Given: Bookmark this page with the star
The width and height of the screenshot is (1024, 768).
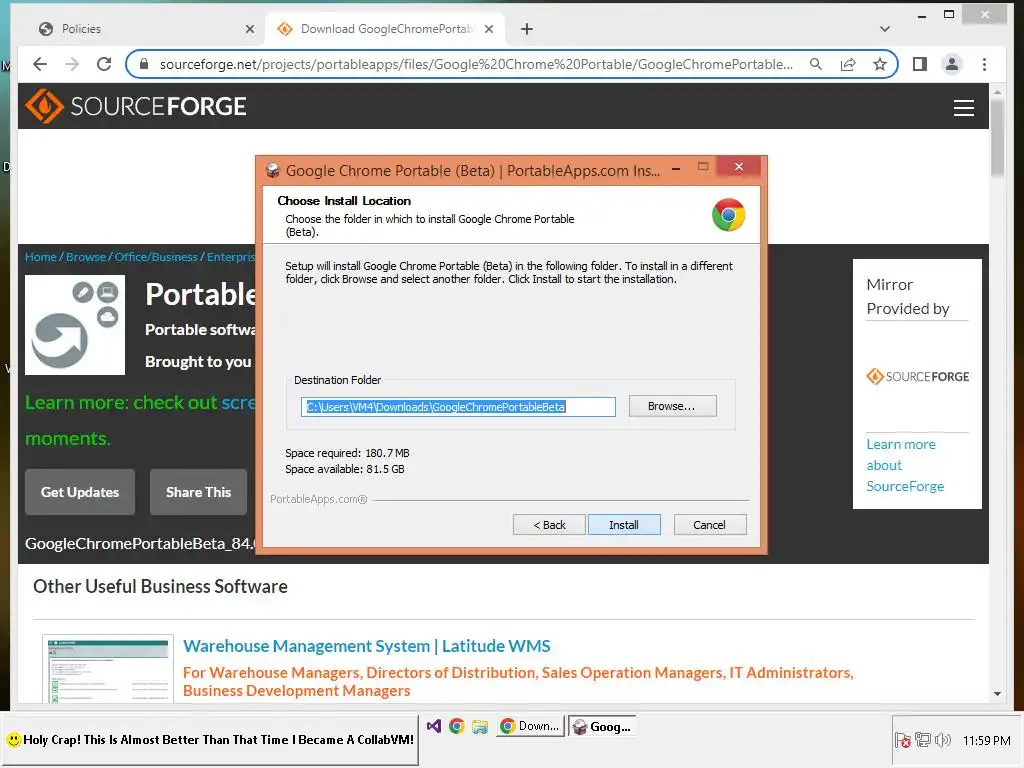Looking at the screenshot, I should point(880,64).
